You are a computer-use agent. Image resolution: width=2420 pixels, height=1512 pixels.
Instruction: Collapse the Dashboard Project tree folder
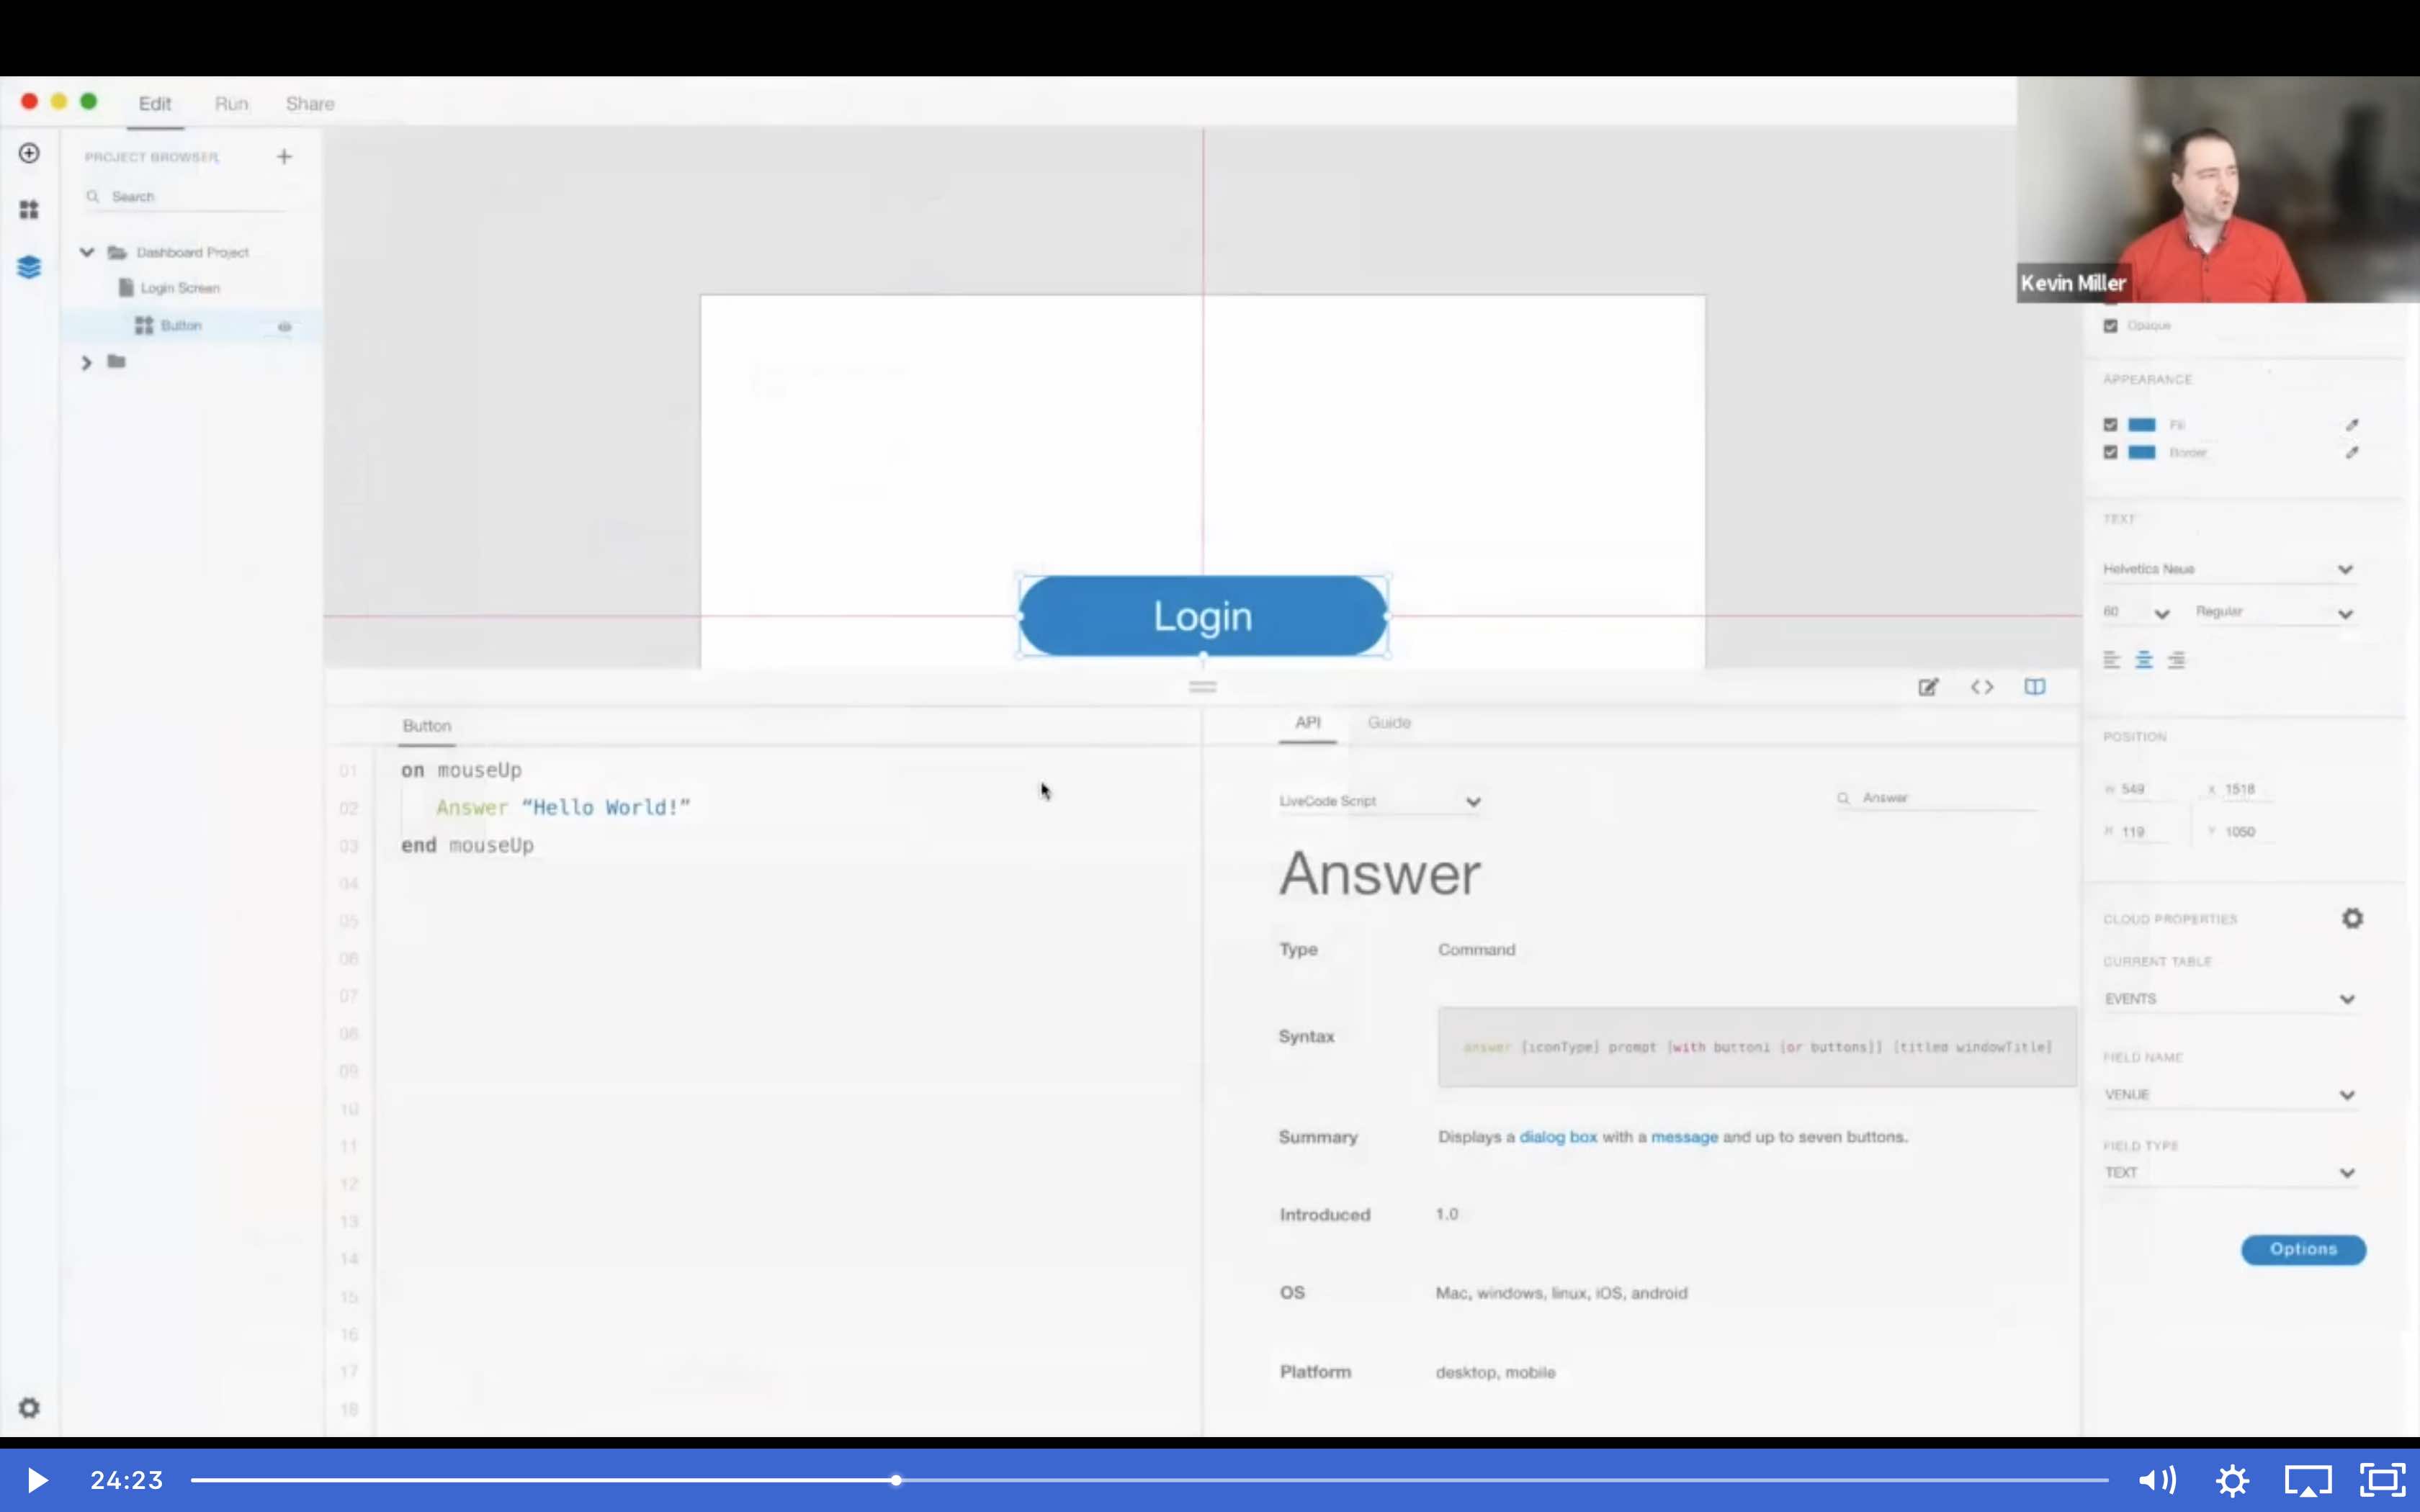87,252
